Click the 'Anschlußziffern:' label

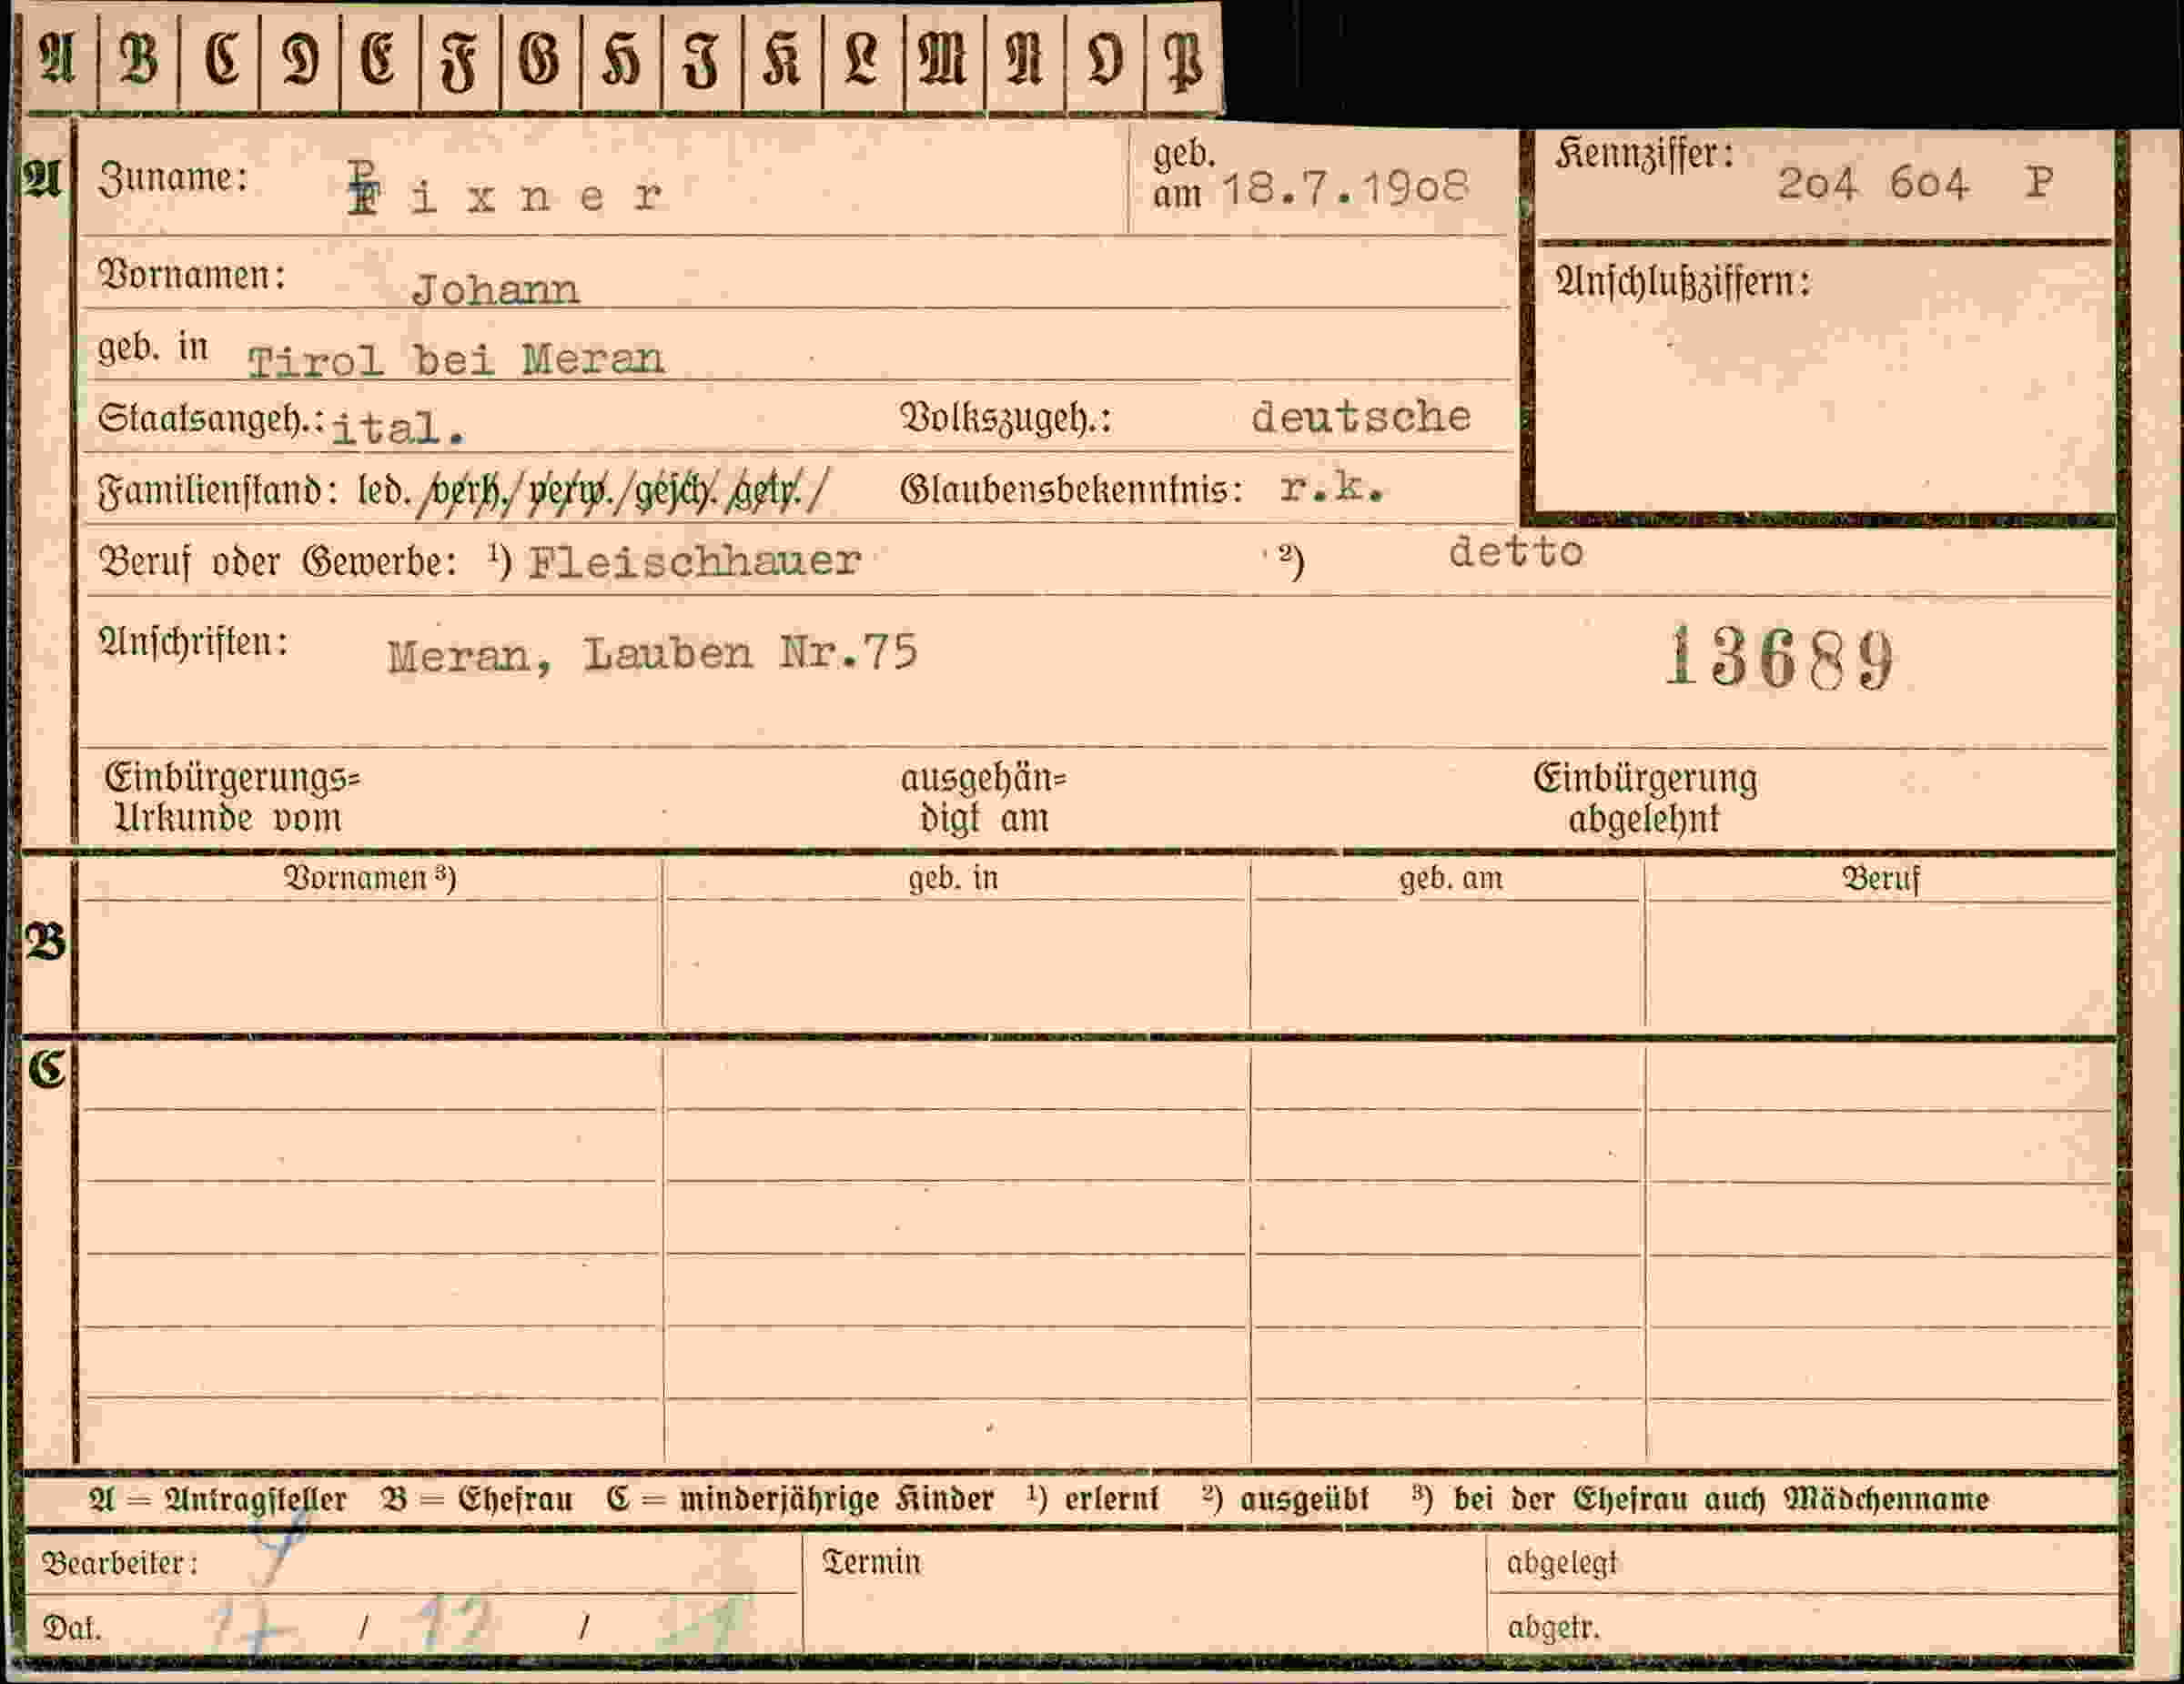pyautogui.click(x=1683, y=282)
